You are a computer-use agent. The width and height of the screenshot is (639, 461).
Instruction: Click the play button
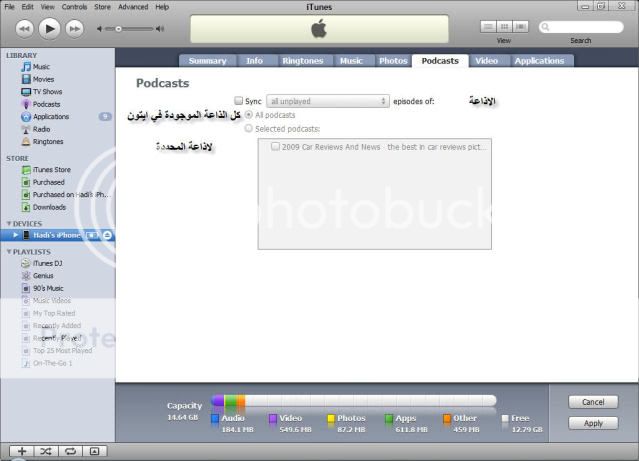tap(49, 29)
